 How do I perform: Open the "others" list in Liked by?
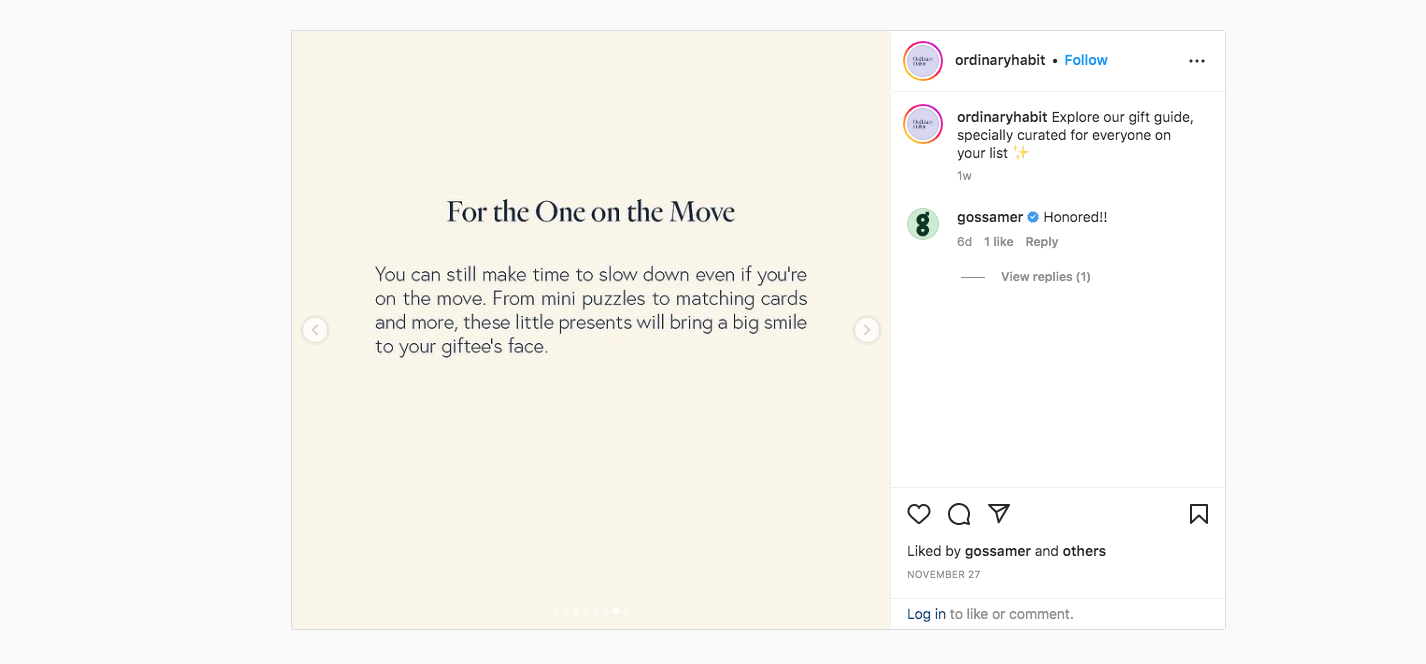[1084, 551]
